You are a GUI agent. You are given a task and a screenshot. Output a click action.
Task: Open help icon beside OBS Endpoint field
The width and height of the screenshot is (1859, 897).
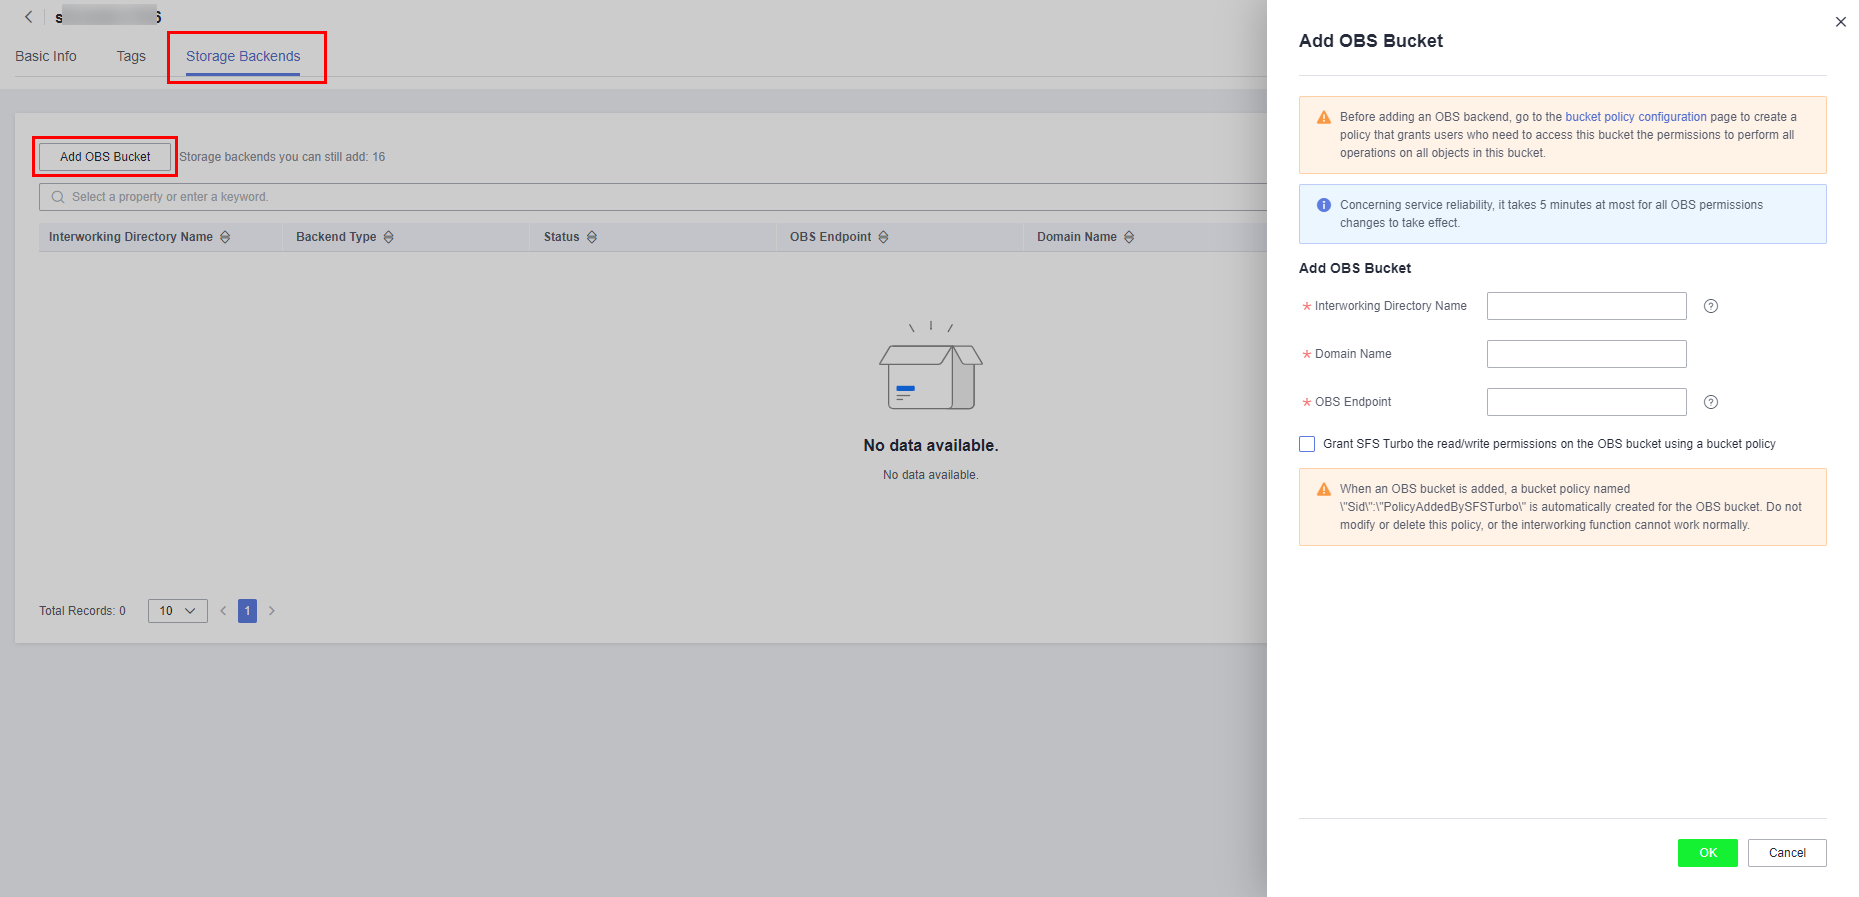point(1711,402)
